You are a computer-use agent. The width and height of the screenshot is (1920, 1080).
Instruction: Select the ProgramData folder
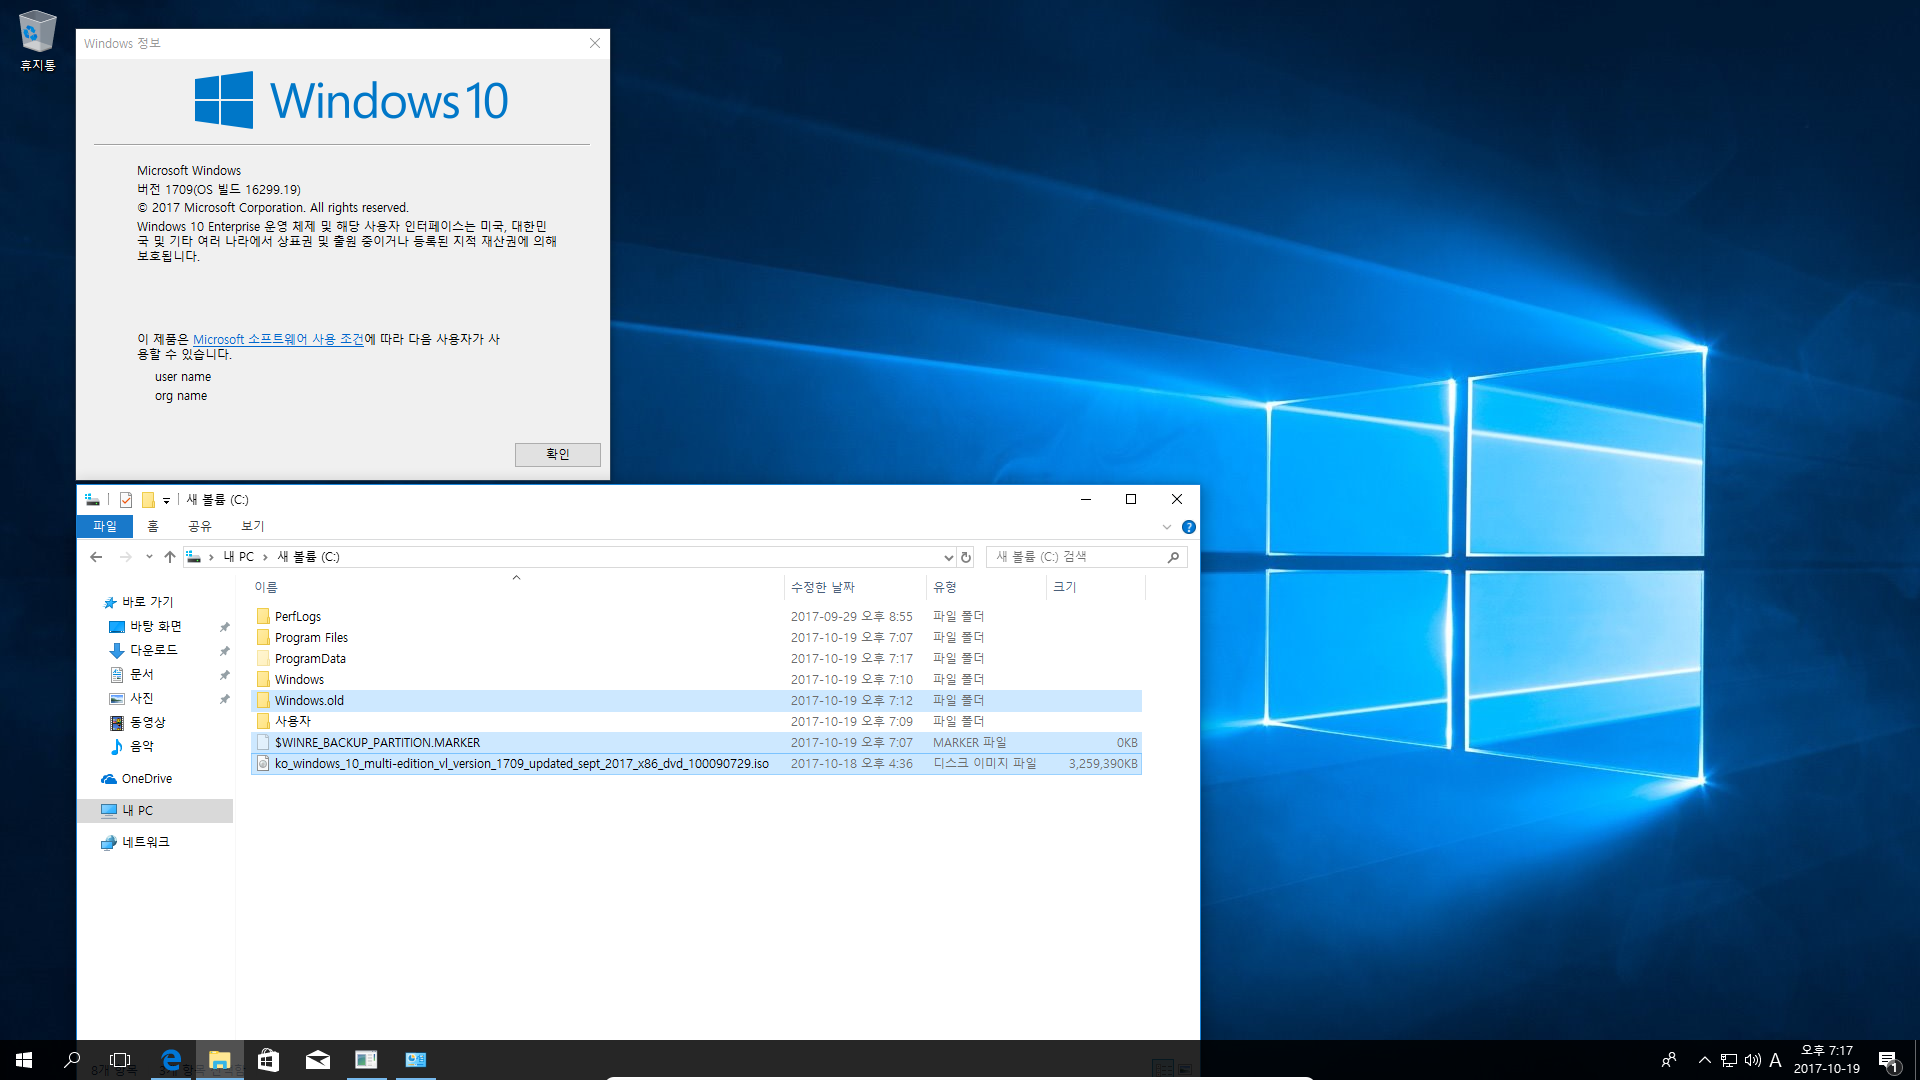(x=696, y=658)
